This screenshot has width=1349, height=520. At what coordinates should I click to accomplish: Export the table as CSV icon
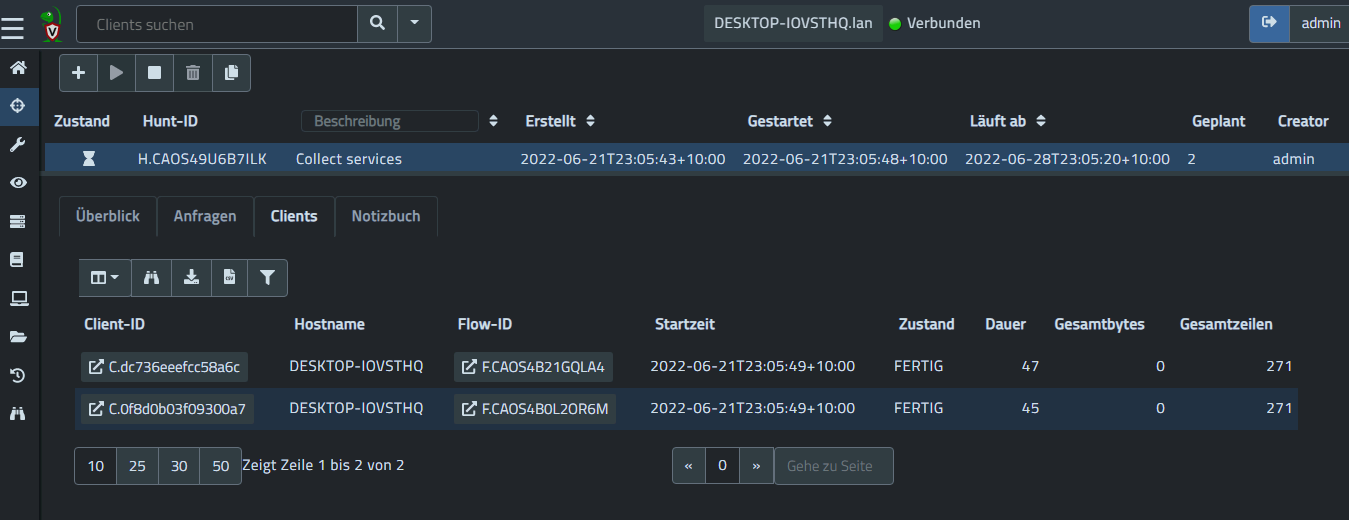(229, 278)
